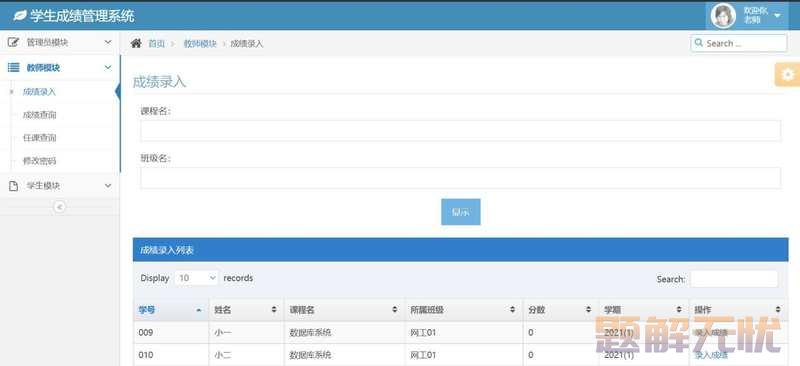Go to 首页 breadcrumb link
800x366 pixels.
[x=157, y=44]
